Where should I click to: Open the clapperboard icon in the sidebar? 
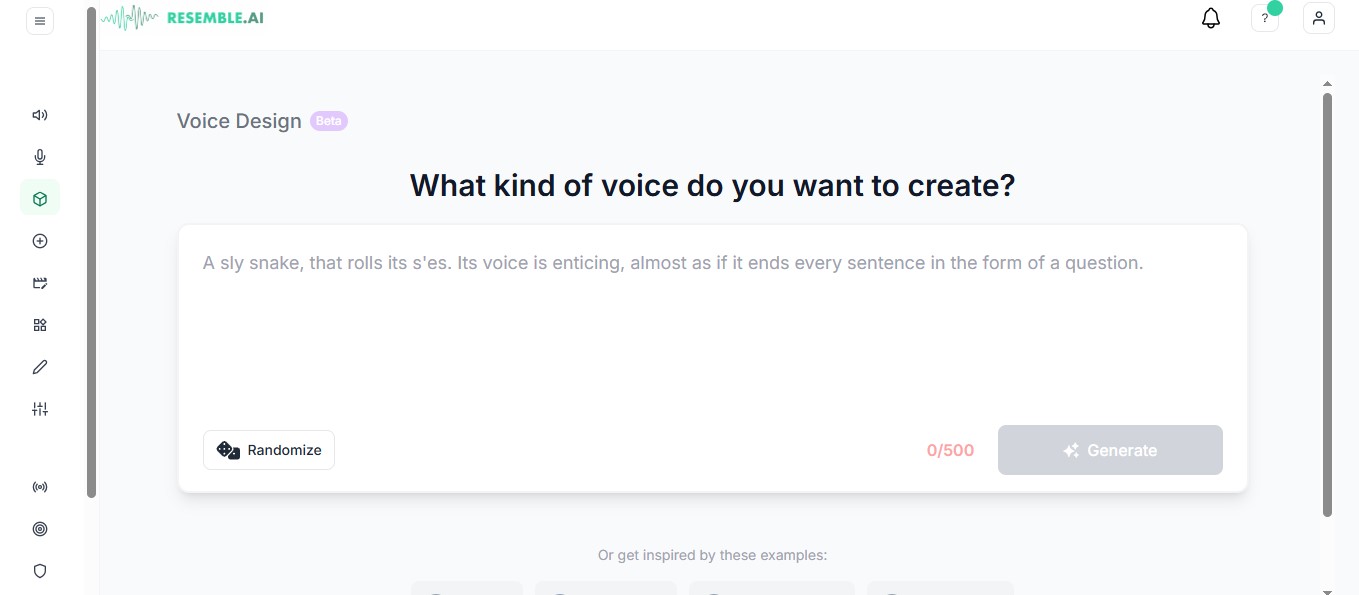(40, 283)
